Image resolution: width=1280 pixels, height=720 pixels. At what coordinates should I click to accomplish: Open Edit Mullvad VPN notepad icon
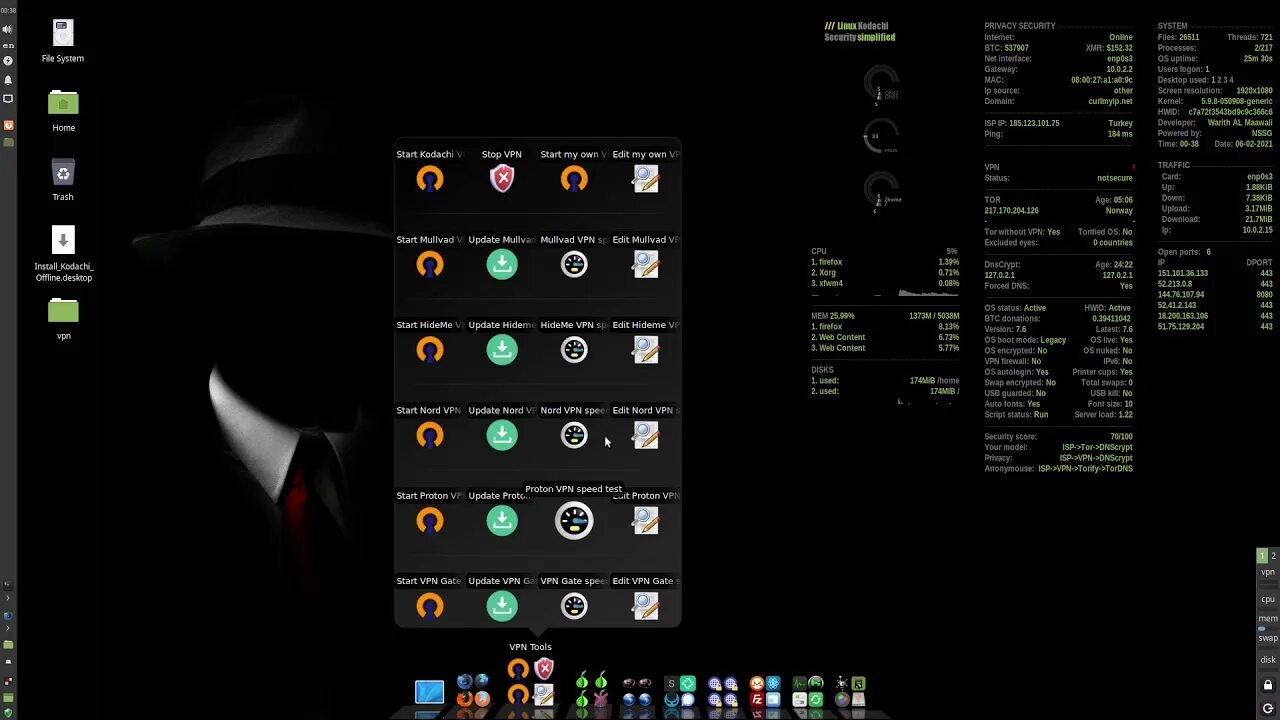[x=646, y=264]
